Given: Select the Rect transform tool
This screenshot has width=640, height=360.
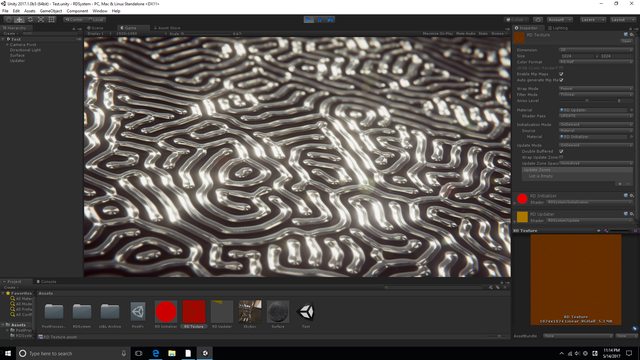Looking at the screenshot, I should click(x=52, y=20).
